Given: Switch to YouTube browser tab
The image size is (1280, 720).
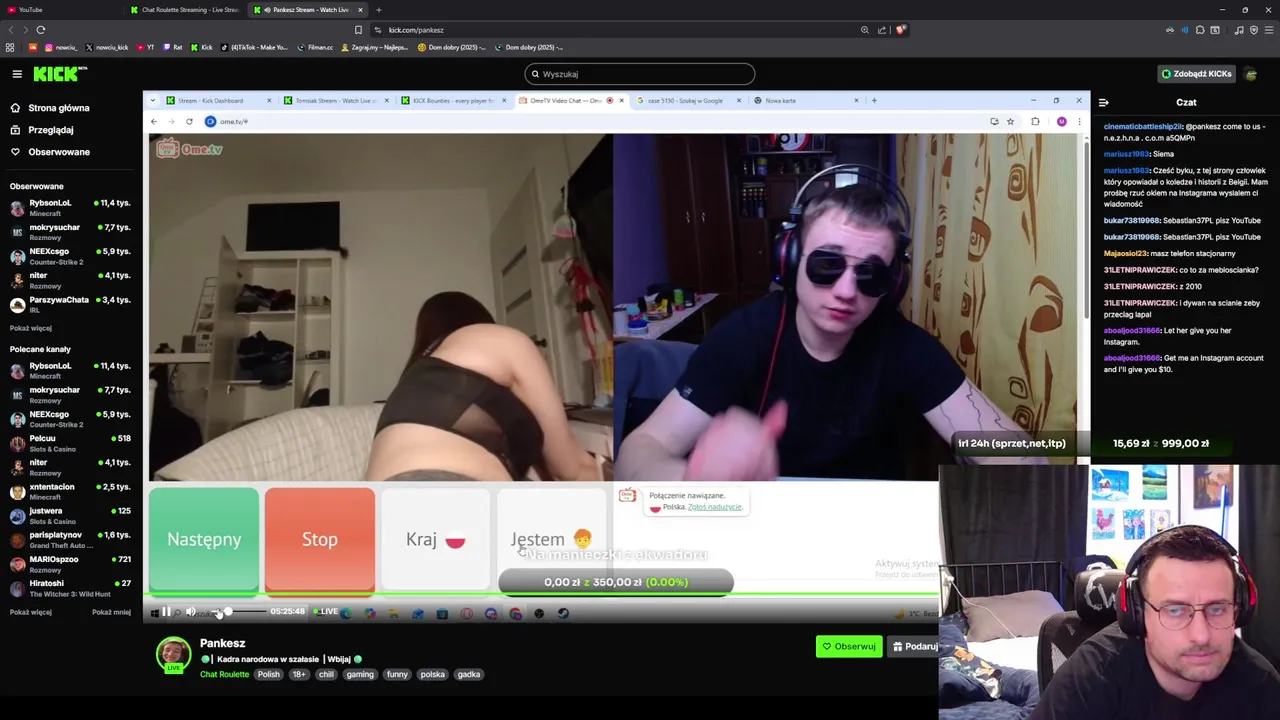Looking at the screenshot, I should (60, 10).
